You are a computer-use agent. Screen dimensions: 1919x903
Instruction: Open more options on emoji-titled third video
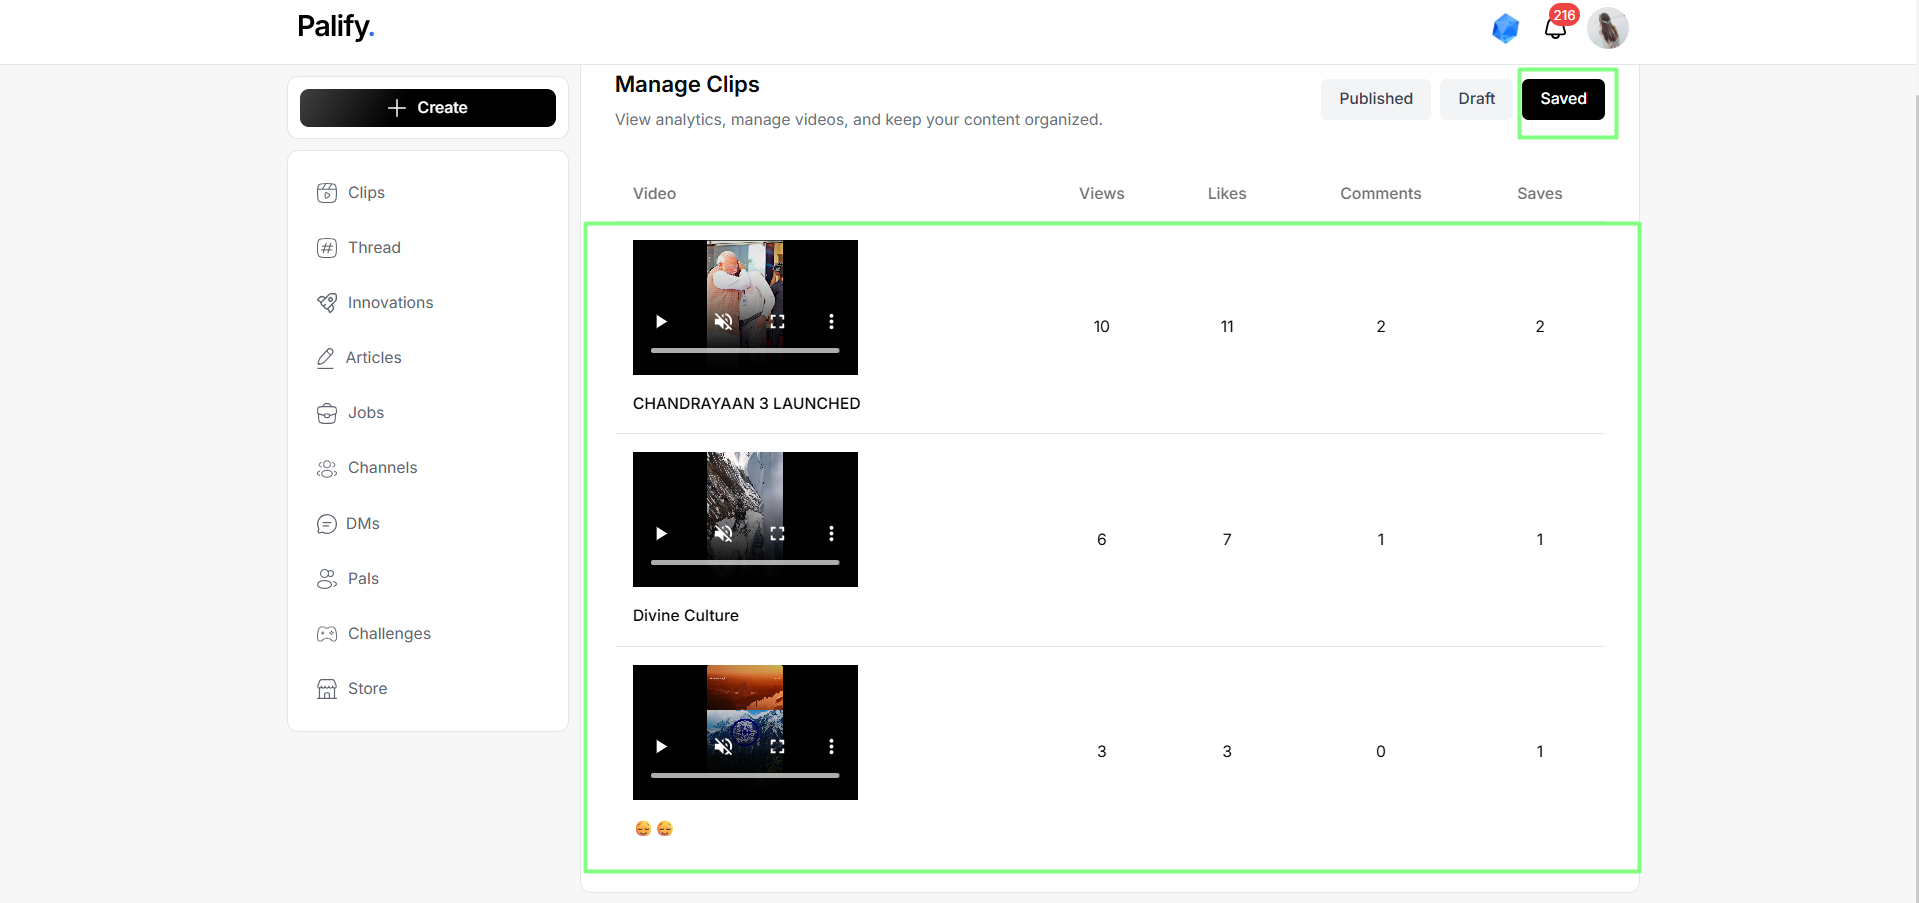pos(831,746)
